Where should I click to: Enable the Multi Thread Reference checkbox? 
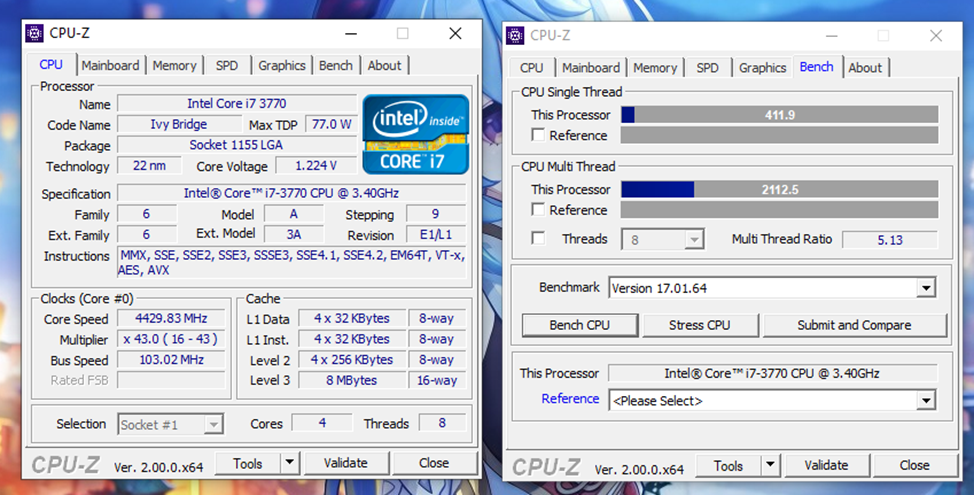pyautogui.click(x=538, y=209)
